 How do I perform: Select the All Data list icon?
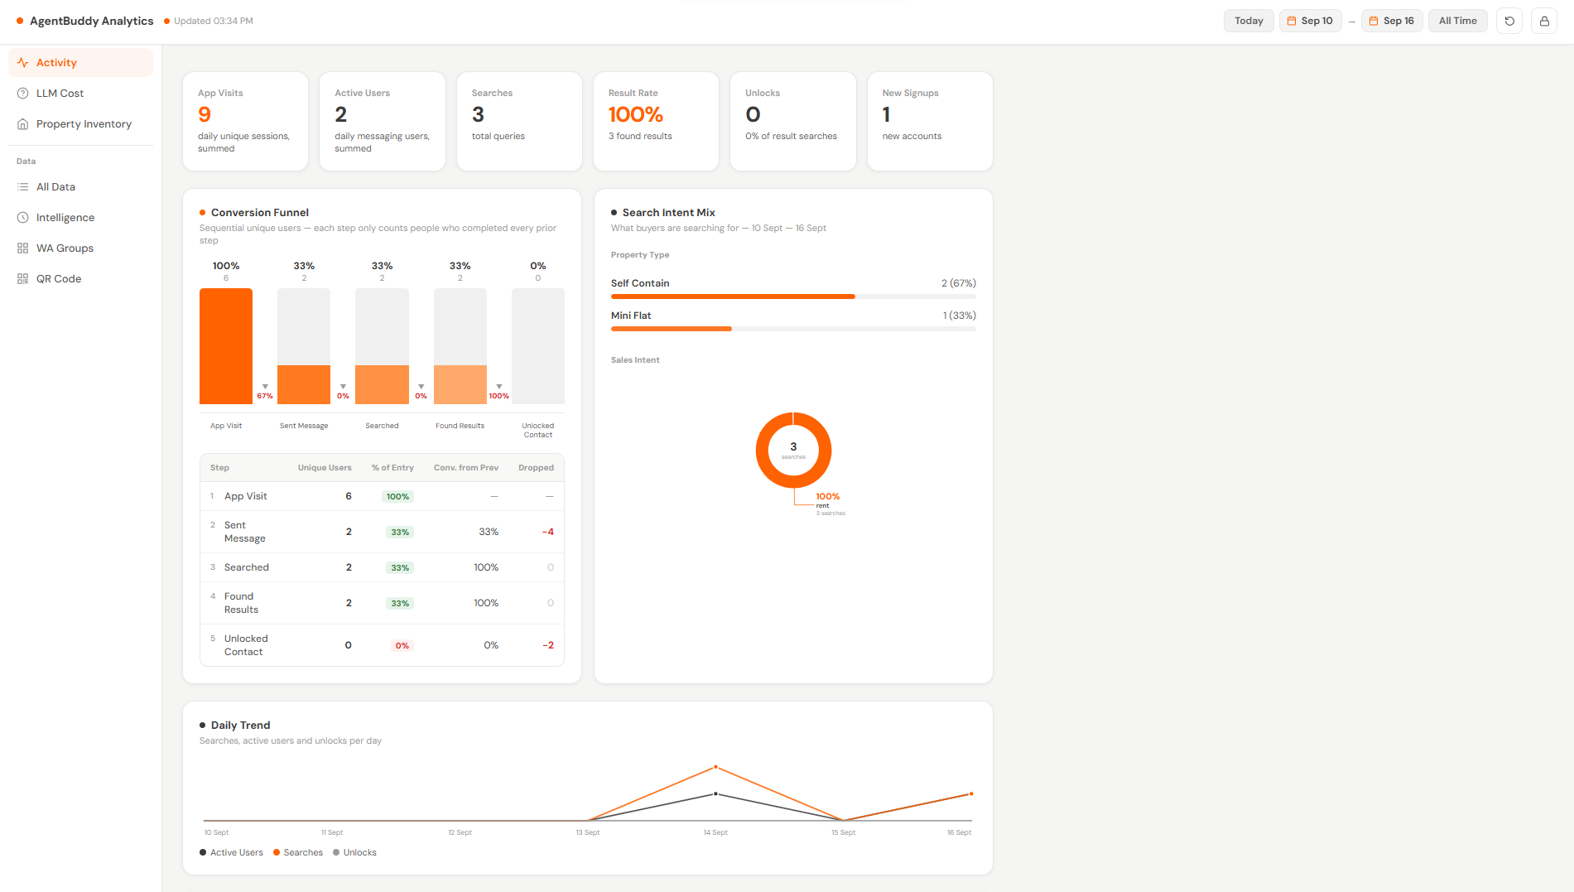coord(23,187)
